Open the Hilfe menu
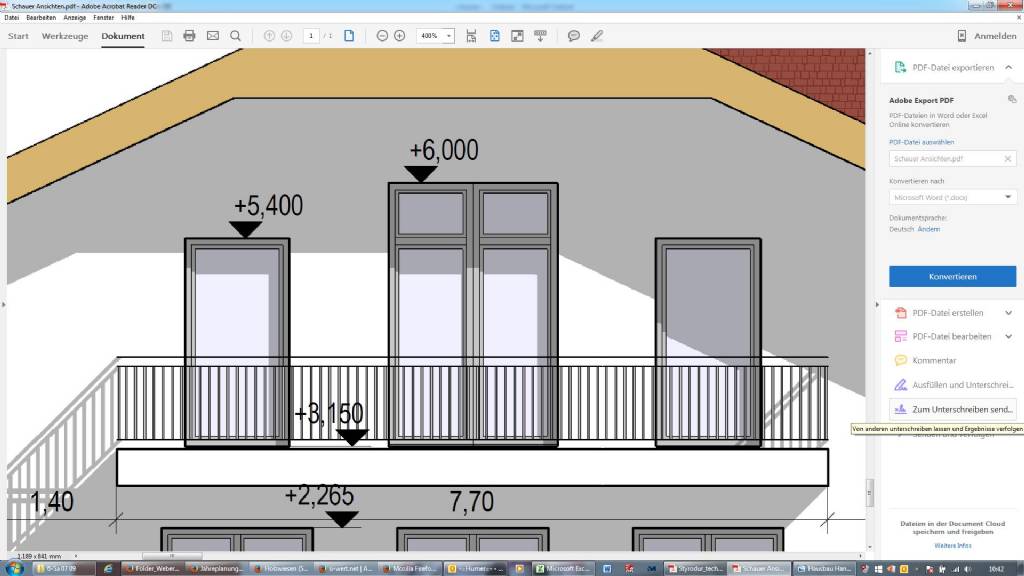Screen dimensions: 1024x576 coord(128,18)
